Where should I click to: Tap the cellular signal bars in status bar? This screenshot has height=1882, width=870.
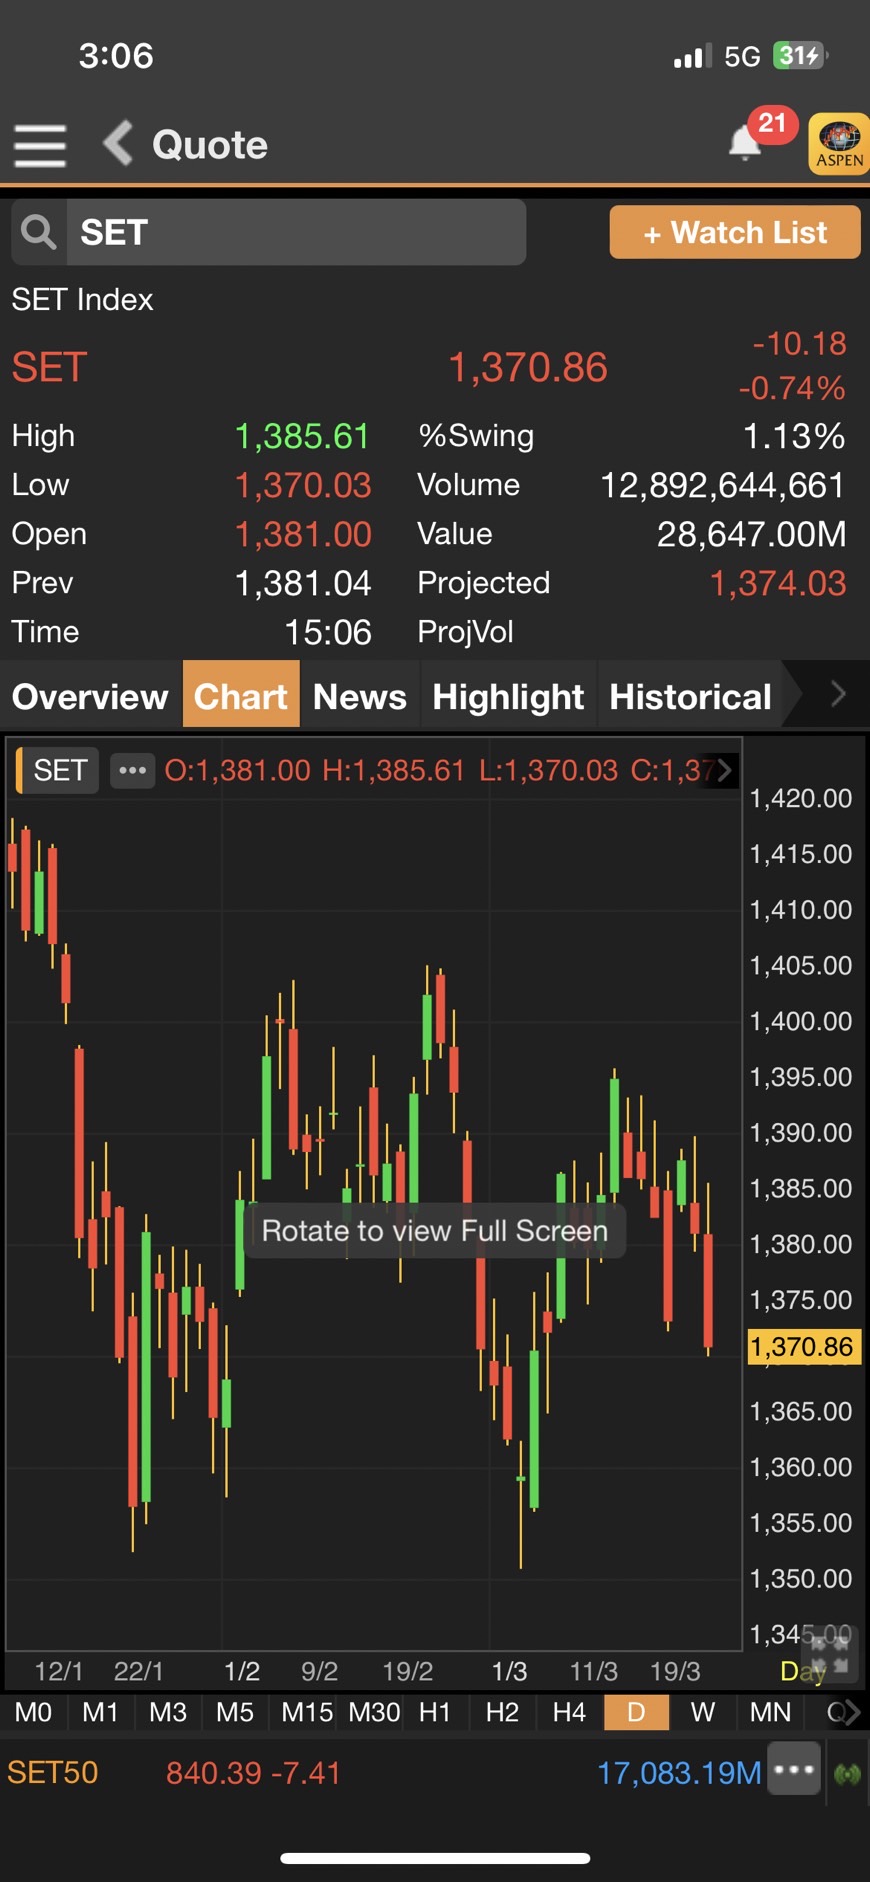[x=692, y=56]
